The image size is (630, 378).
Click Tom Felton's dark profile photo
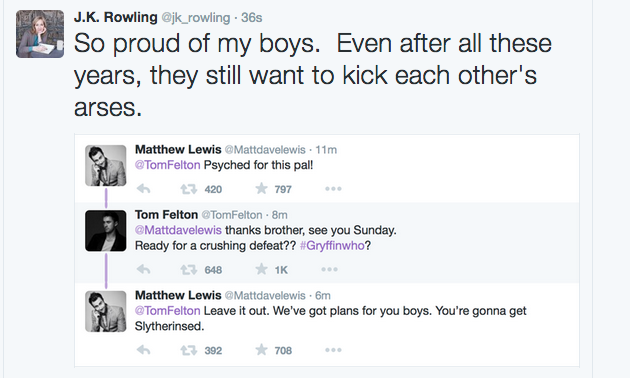pyautogui.click(x=106, y=231)
